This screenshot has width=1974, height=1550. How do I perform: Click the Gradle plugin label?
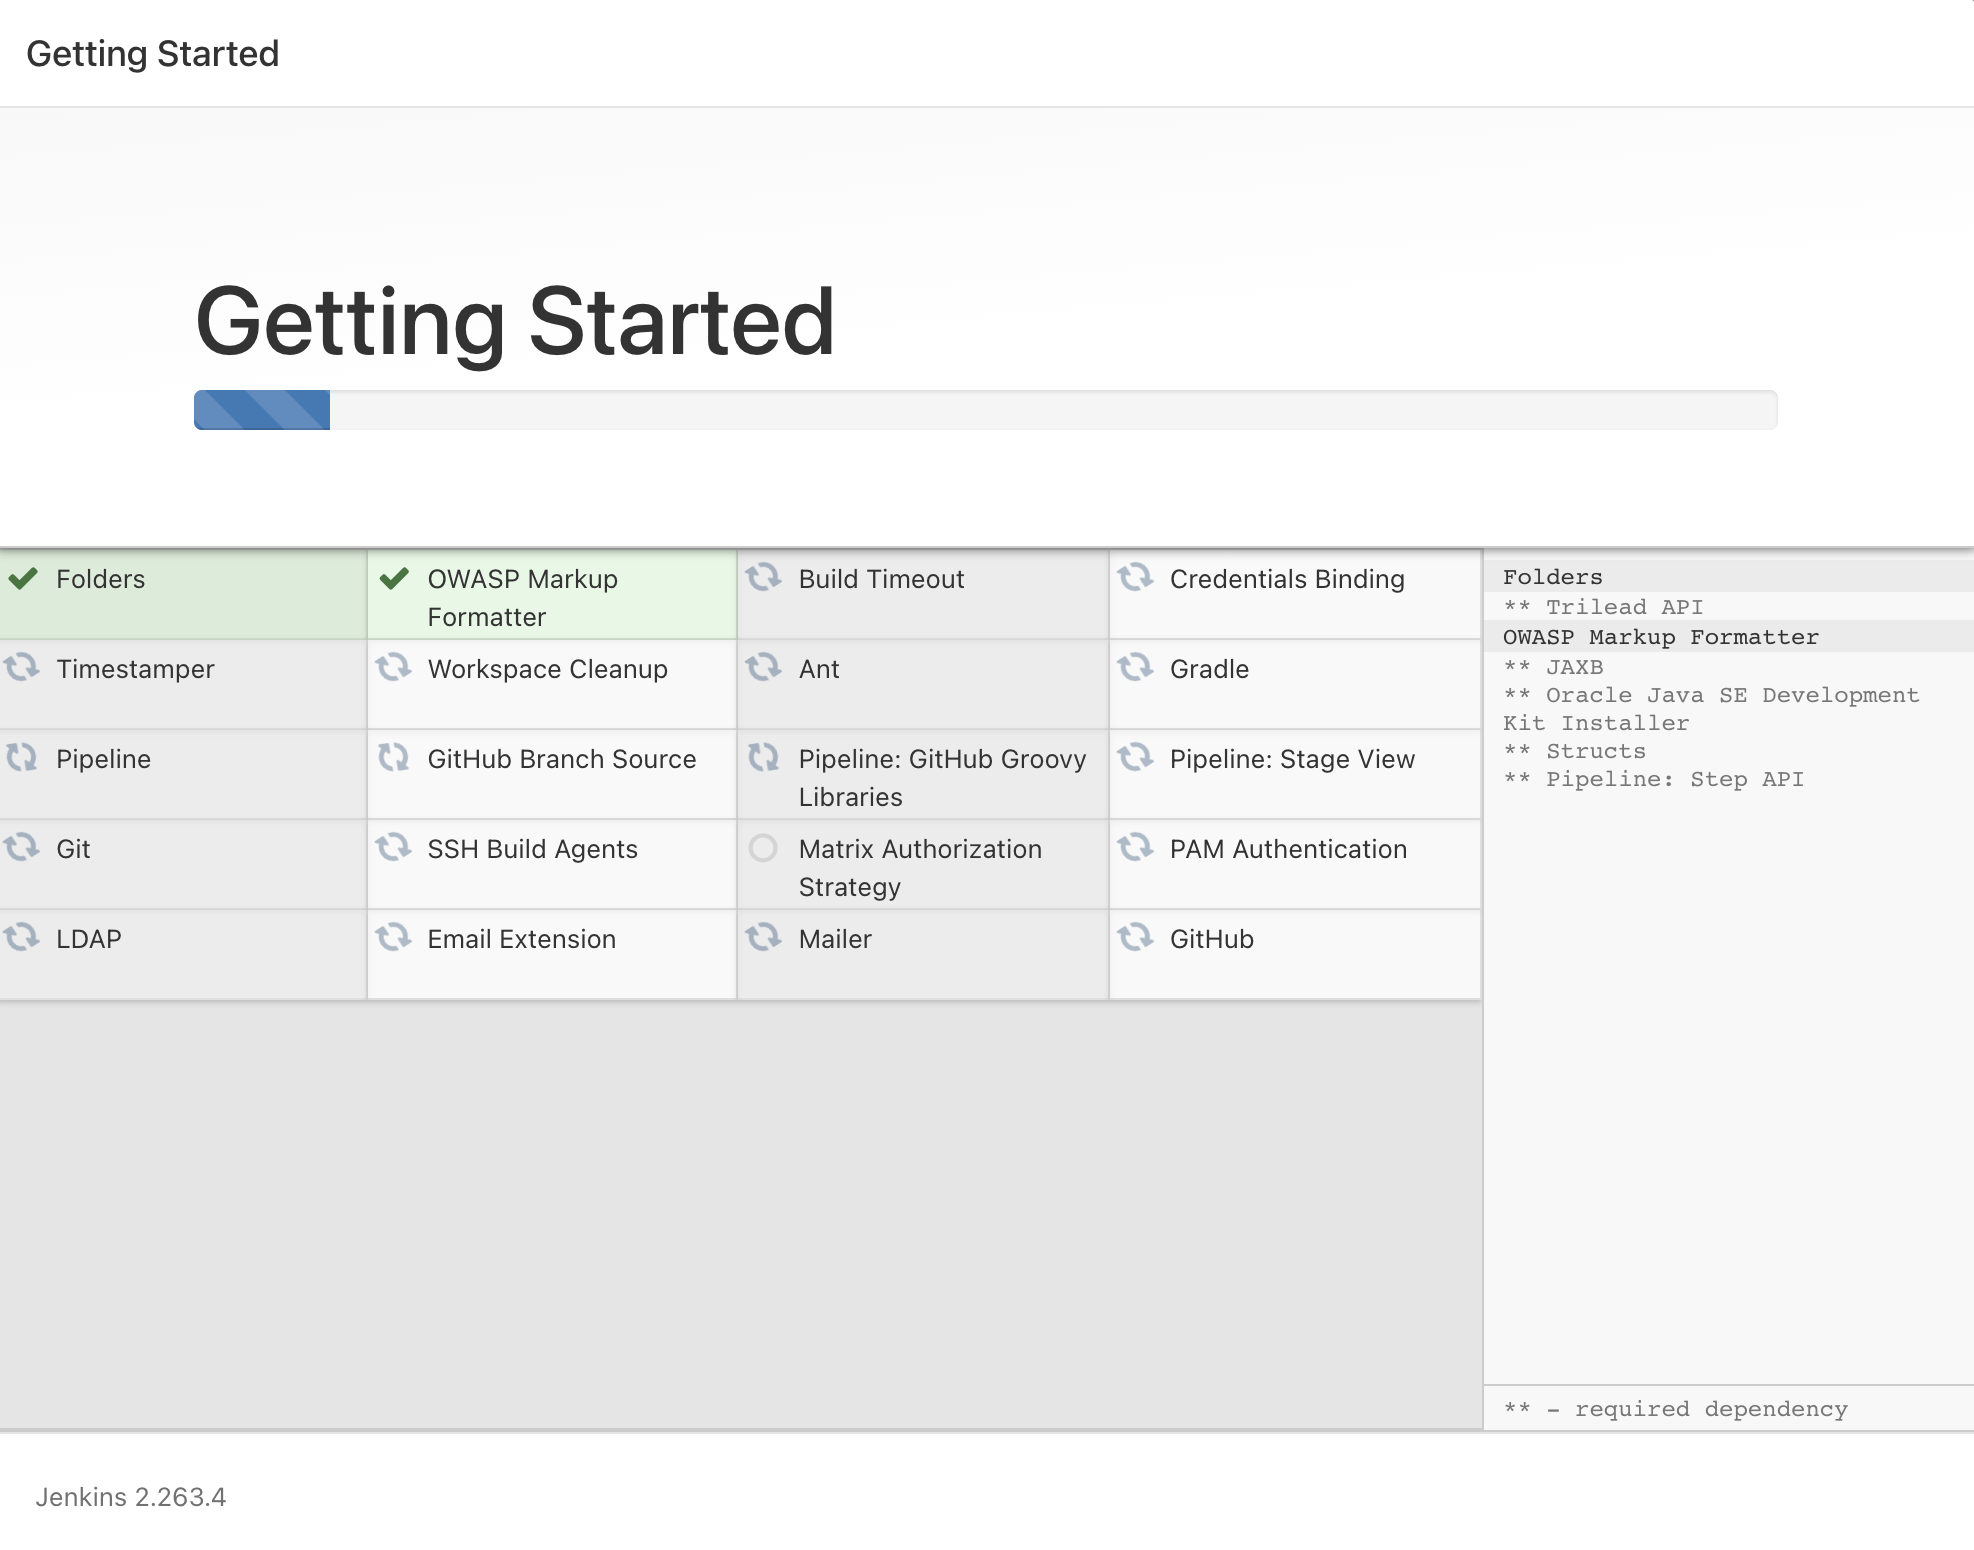coord(1209,669)
